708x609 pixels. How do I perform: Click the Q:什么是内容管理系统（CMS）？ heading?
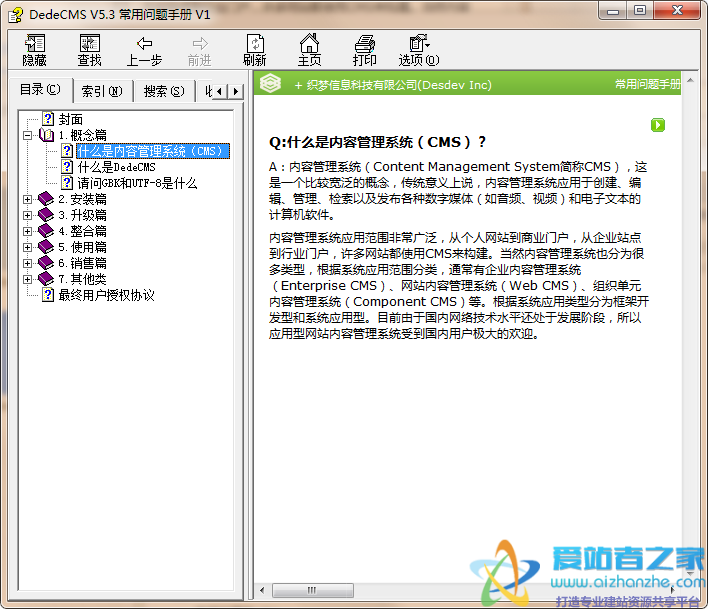377,142
